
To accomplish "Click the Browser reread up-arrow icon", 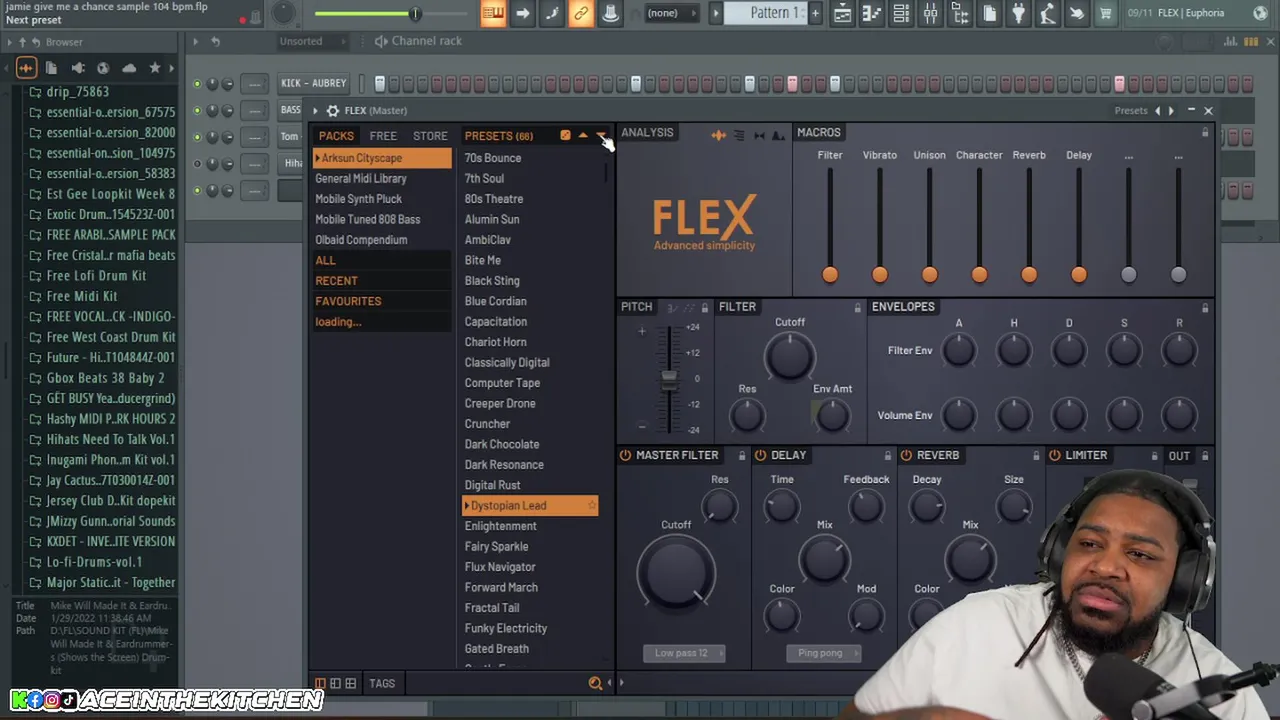I will (23, 42).
